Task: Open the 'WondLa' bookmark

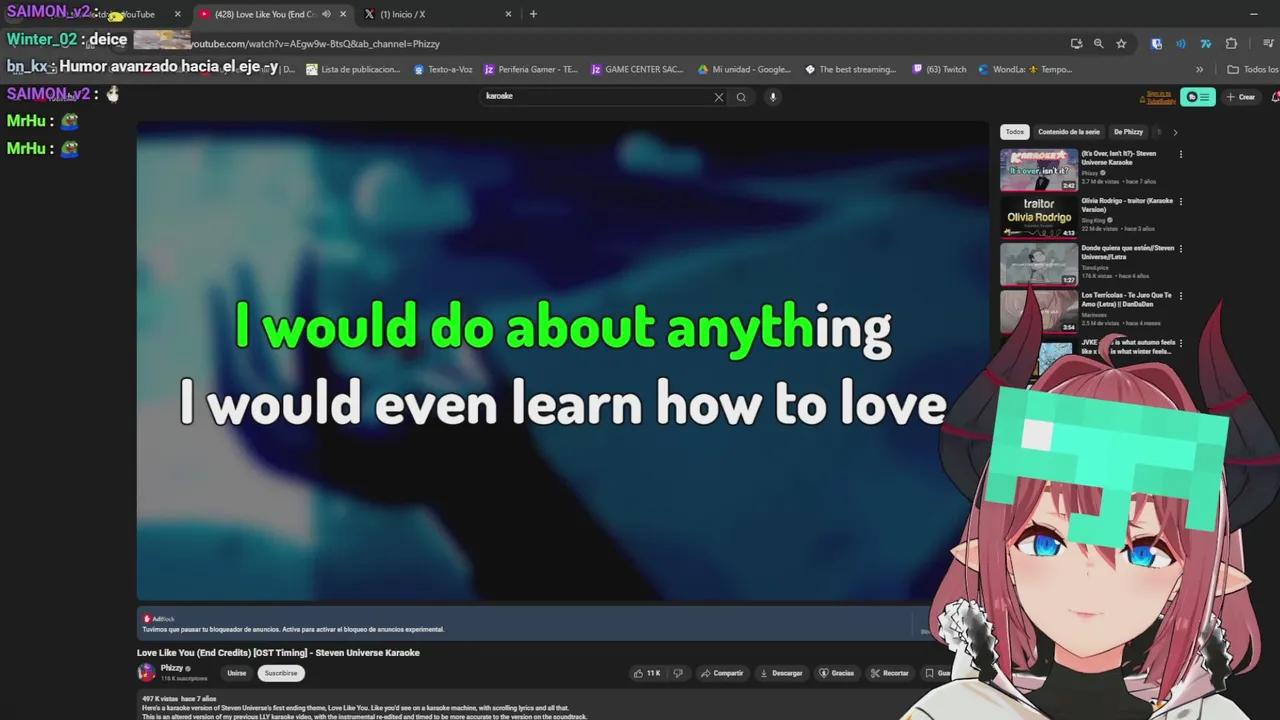Action: 1025,70
